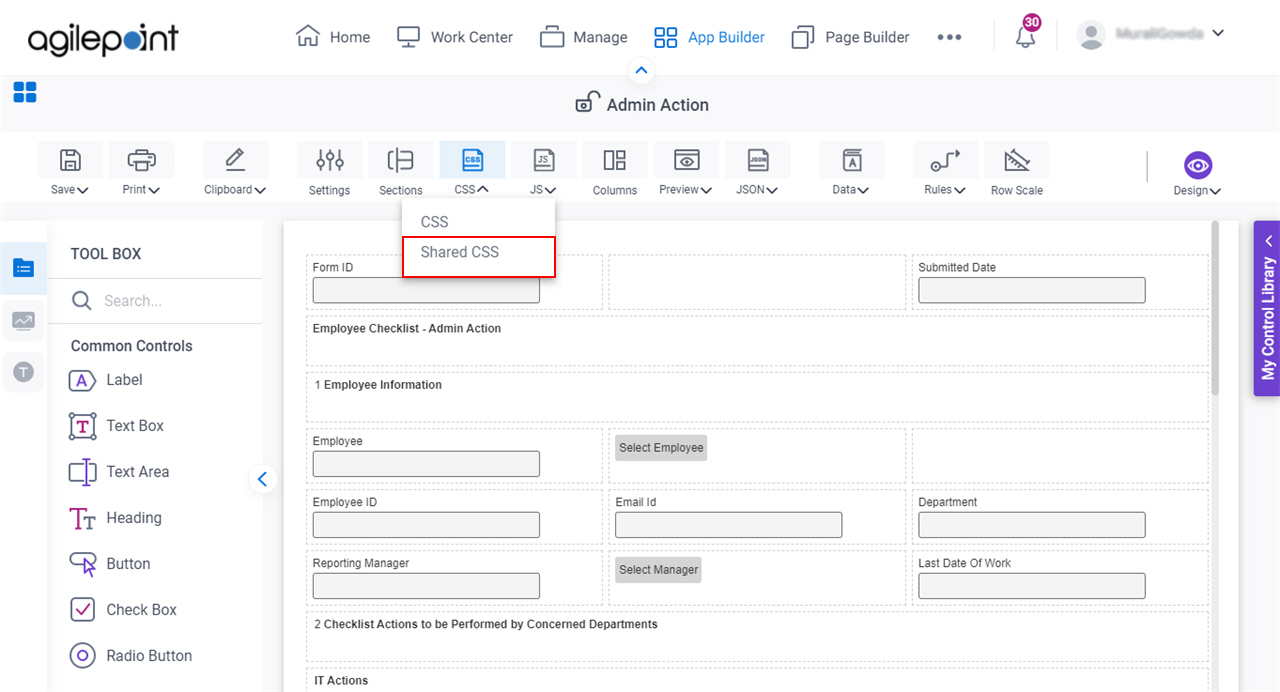
Task: Click the form canvas vertical scrollbar
Action: 1215,308
